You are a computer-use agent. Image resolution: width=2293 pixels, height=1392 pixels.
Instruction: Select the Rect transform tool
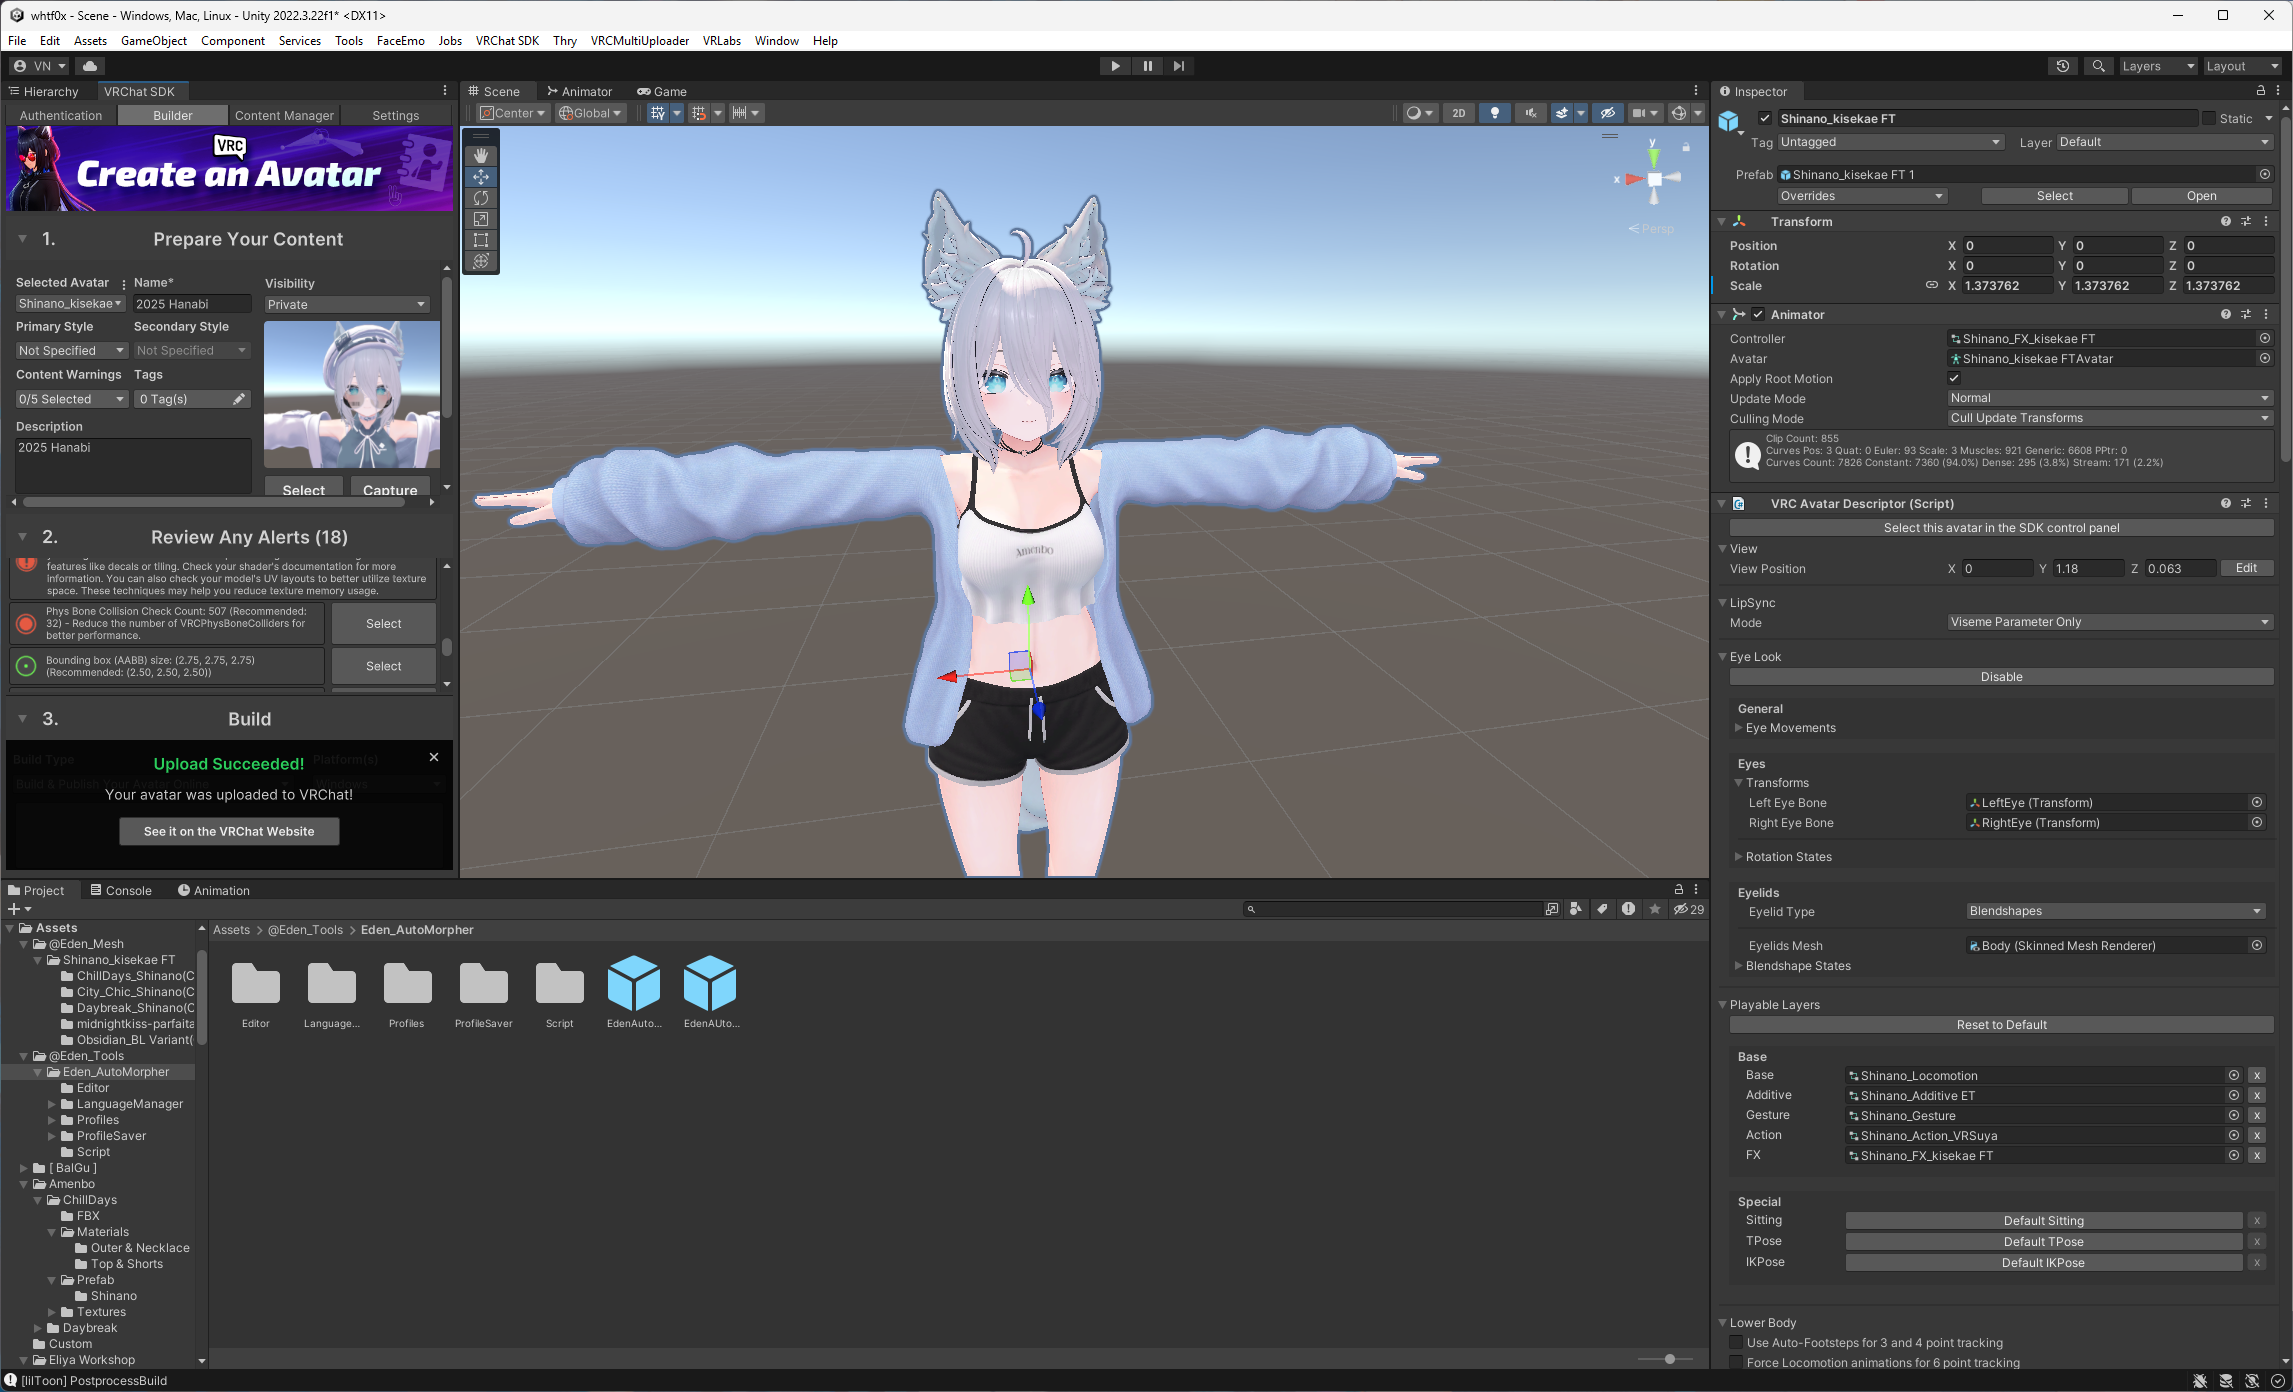pyautogui.click(x=481, y=240)
